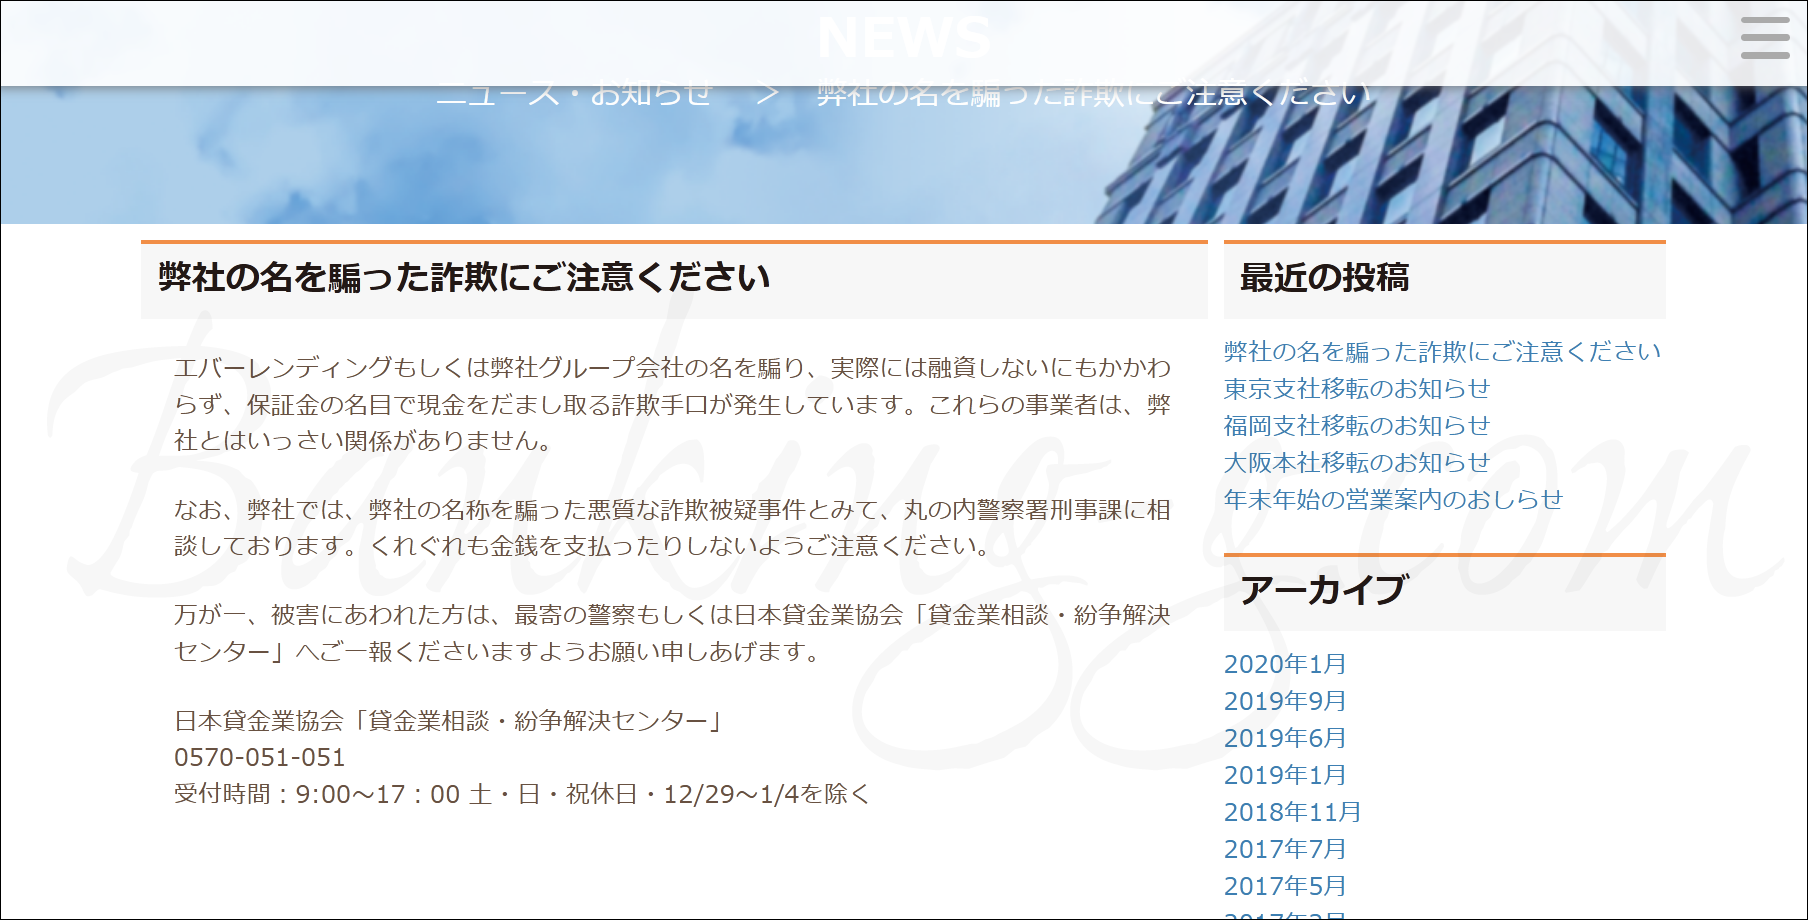1808x920 pixels.
Task: Open 東京支社移転のお知らせ post
Action: coord(1357,389)
